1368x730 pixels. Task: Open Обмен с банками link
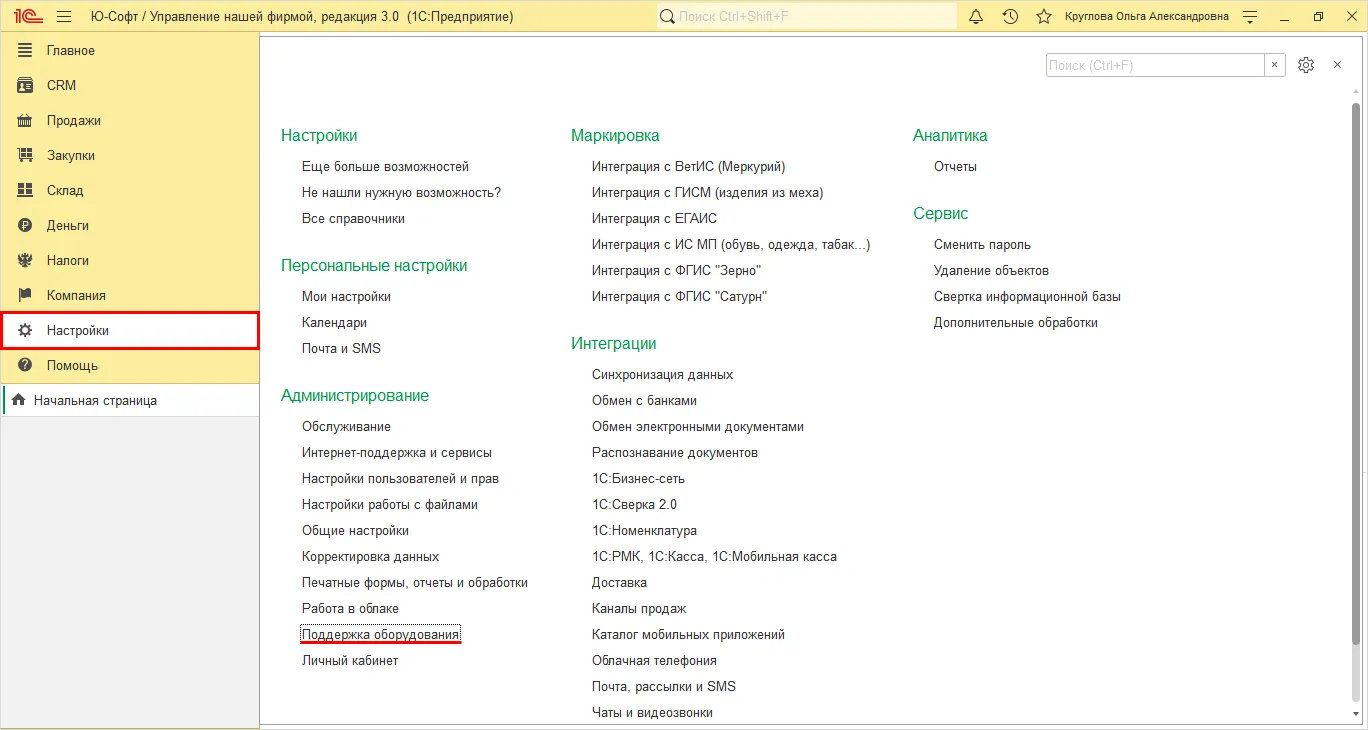coord(644,400)
